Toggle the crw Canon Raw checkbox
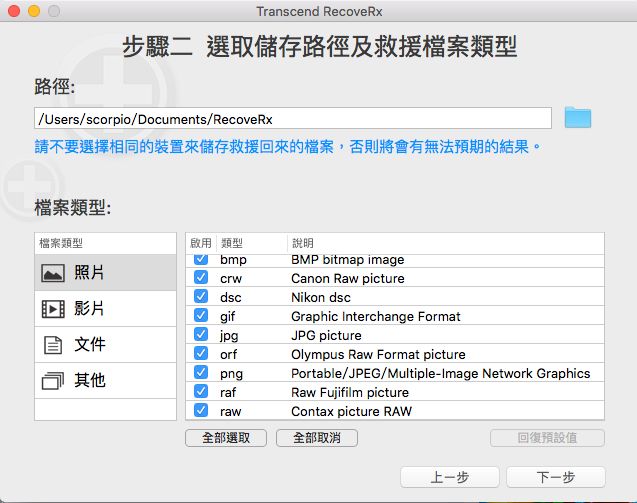Image resolution: width=637 pixels, height=503 pixels. 201,278
